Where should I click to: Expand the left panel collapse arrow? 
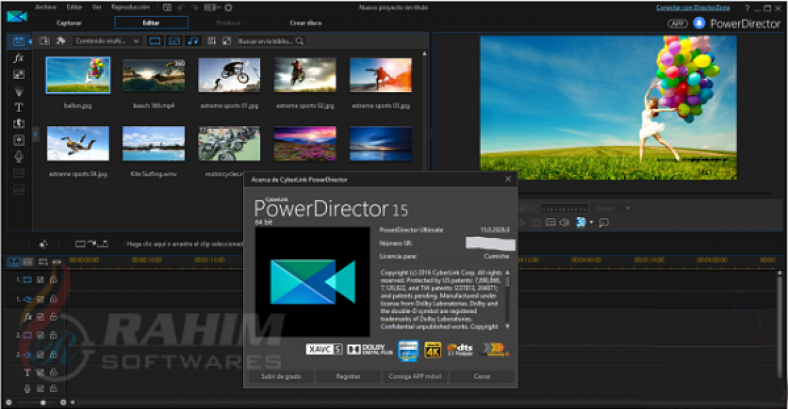(36, 134)
